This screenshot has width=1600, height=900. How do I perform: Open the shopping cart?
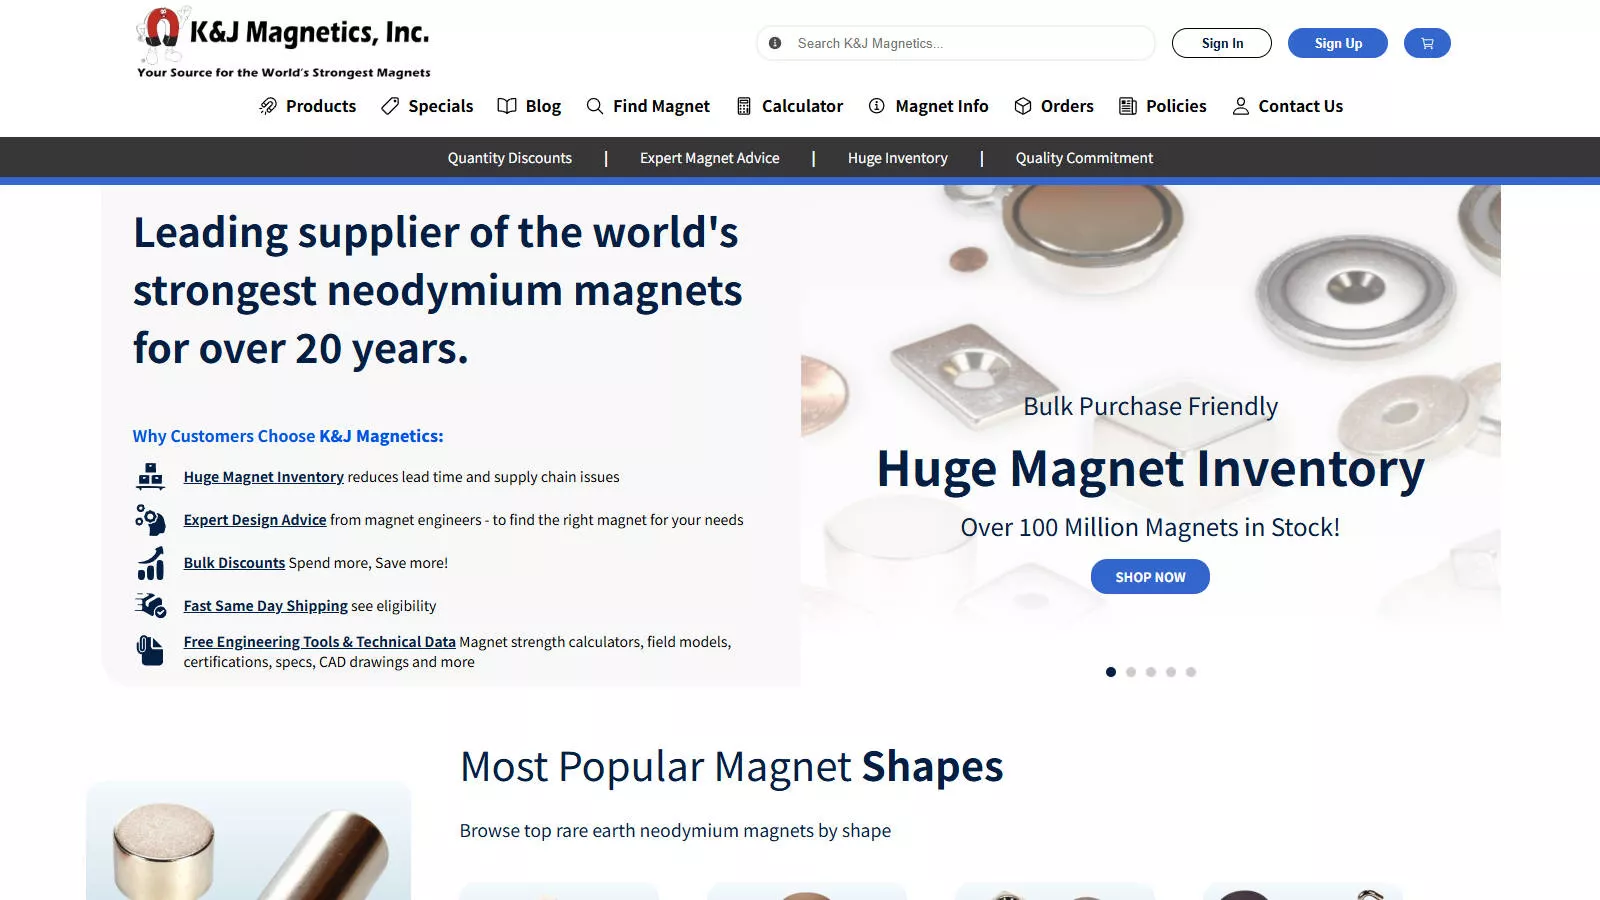click(1427, 43)
